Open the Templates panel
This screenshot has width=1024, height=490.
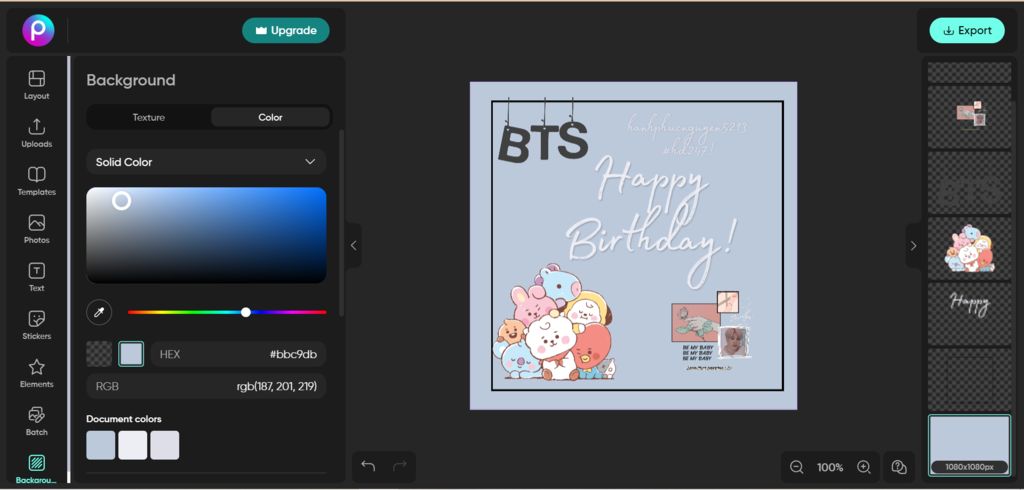[37, 181]
